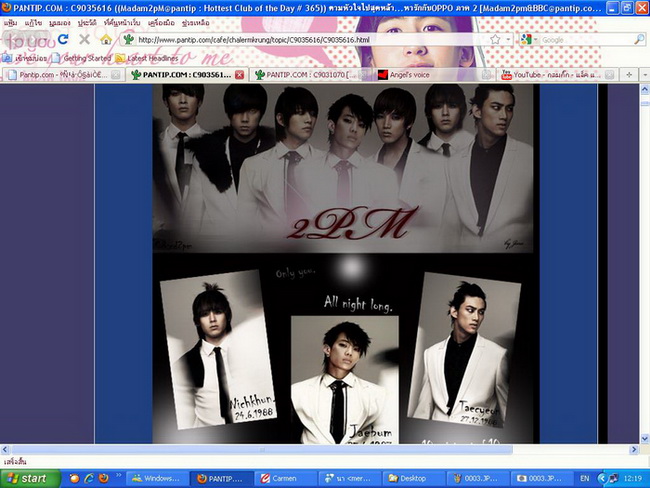Click the horizontal scrollbar right arrow
The height and width of the screenshot is (488, 650).
(634, 449)
